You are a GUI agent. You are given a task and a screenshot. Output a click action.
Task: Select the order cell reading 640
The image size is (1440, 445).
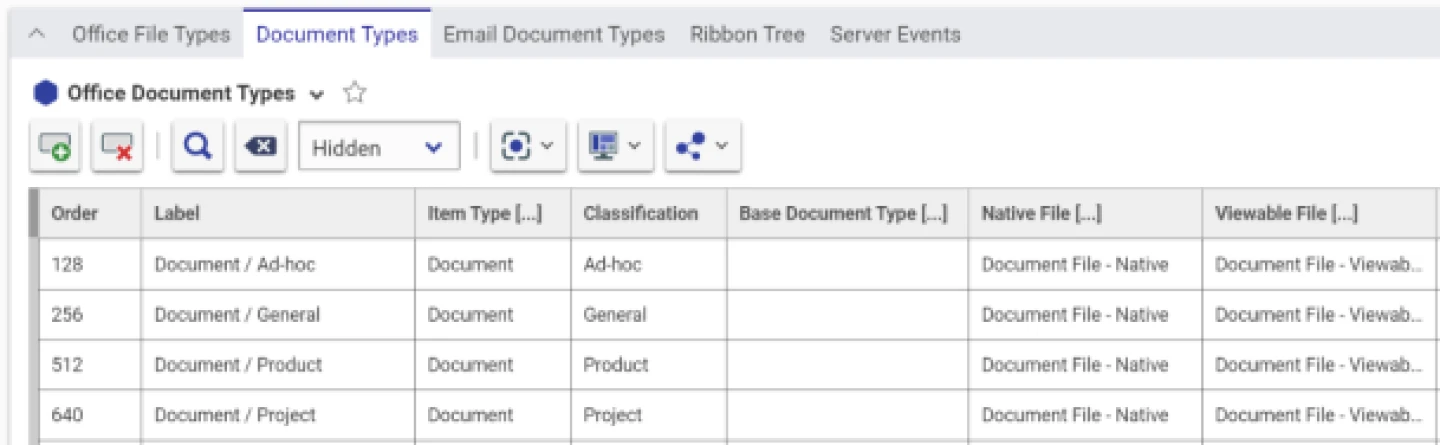tap(90, 415)
